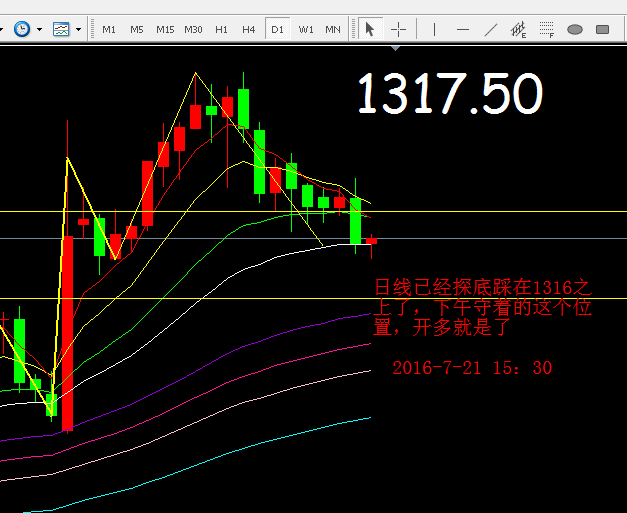
Task: Open the chart Templates icon
Action: tap(61, 29)
